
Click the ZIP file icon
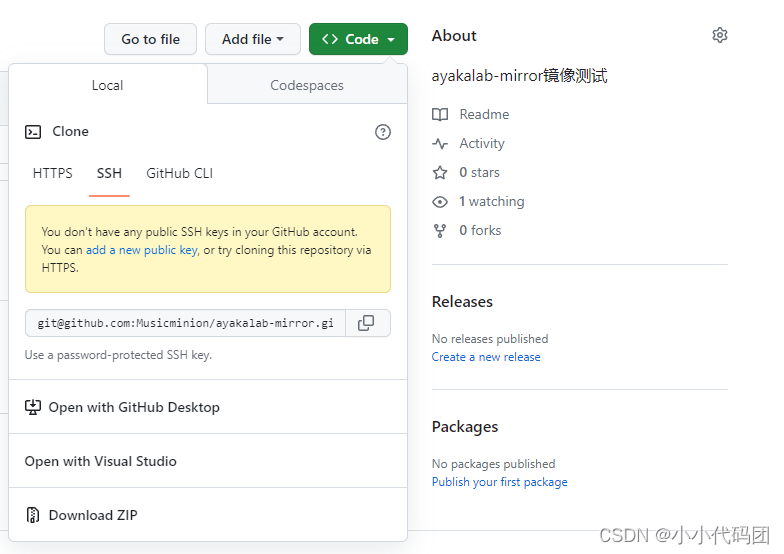pos(32,515)
